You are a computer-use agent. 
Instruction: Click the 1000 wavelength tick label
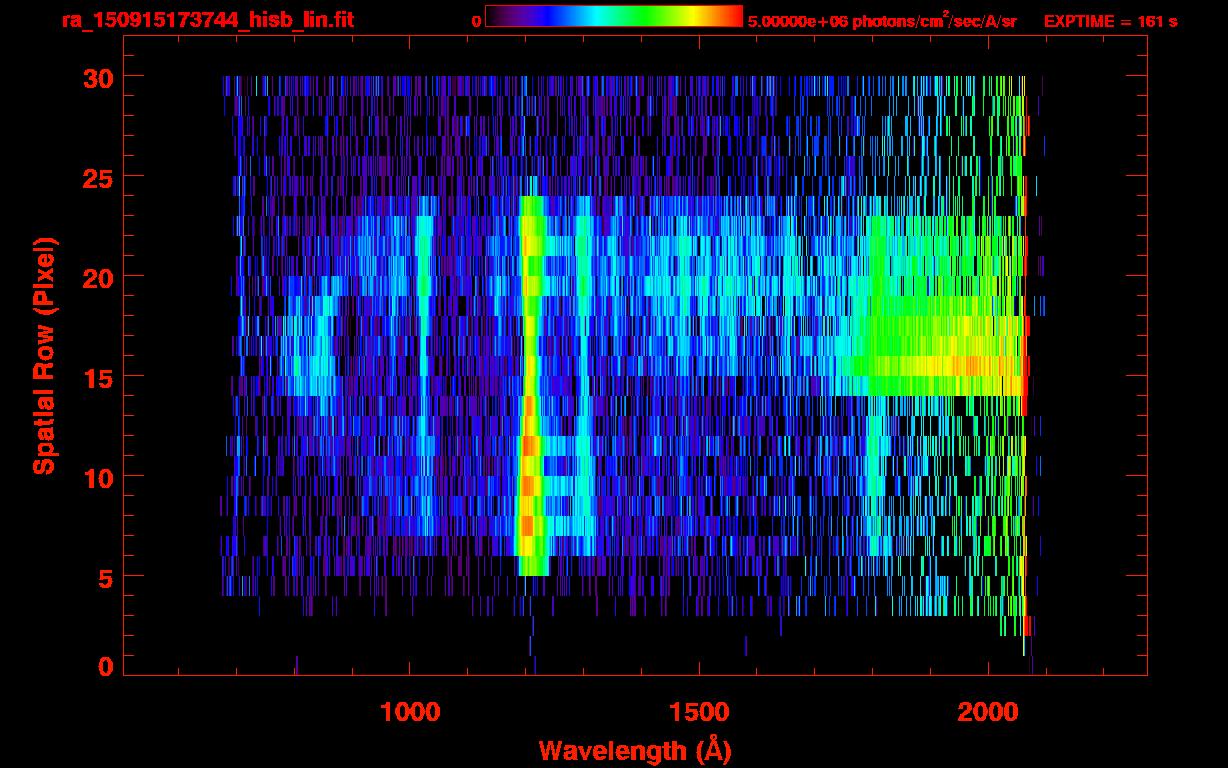[410, 712]
